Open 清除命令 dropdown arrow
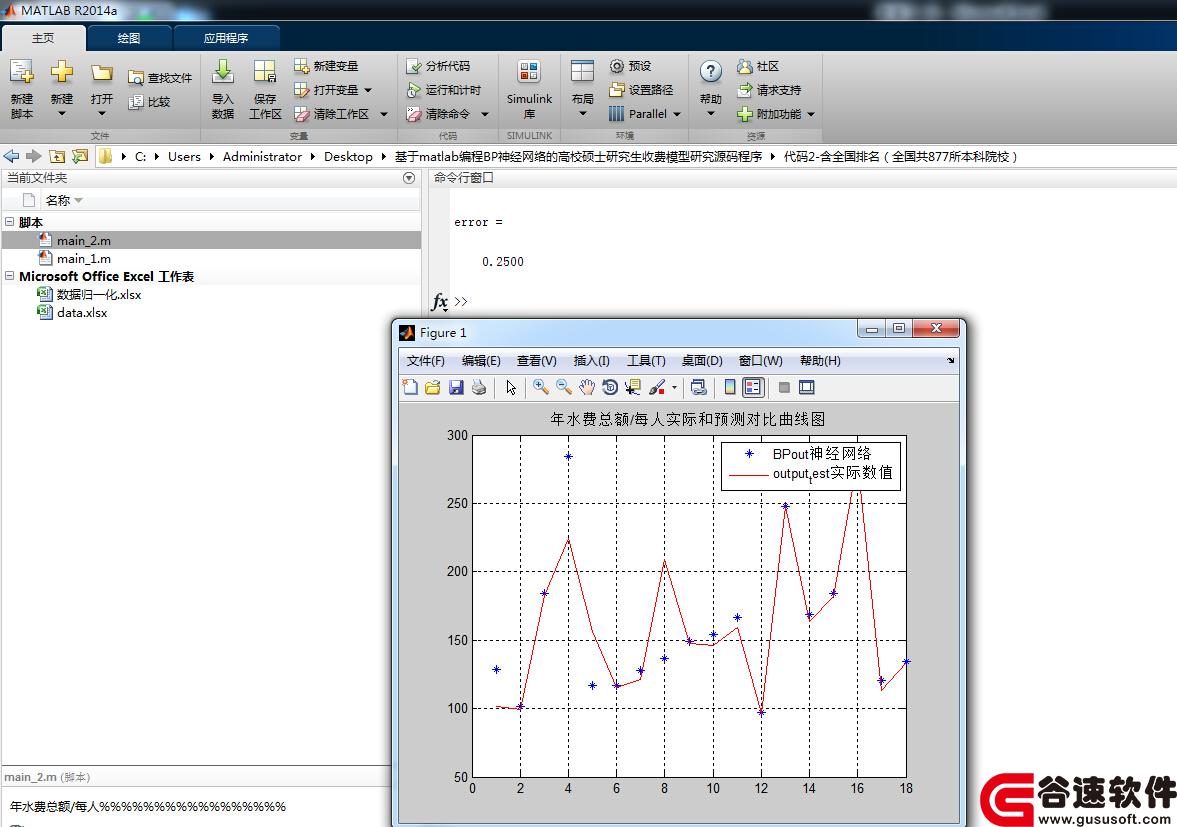 485,114
